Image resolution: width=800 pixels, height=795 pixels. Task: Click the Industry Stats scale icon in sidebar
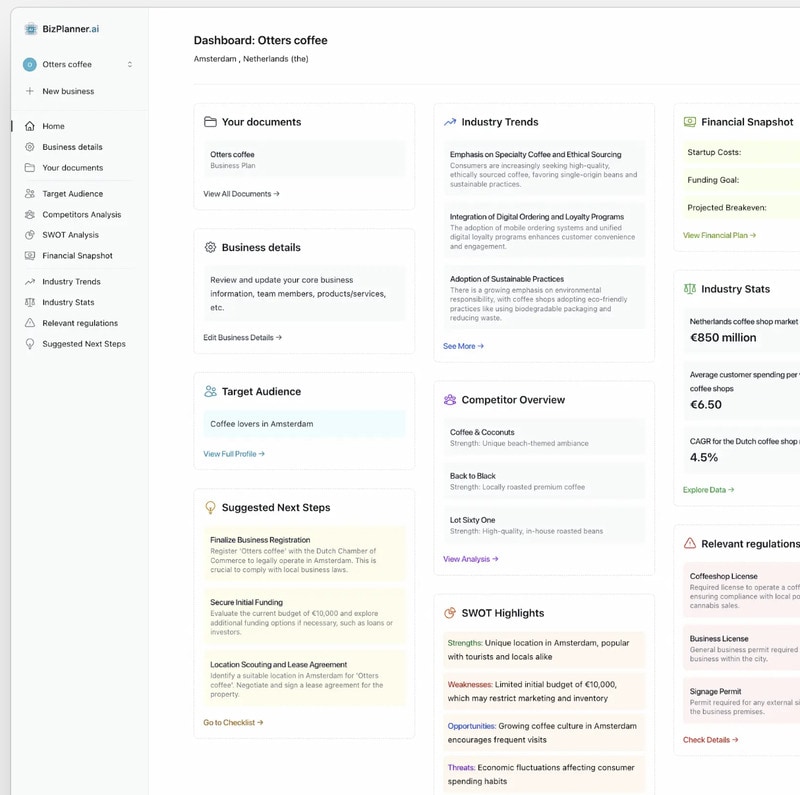pyautogui.click(x=30, y=302)
